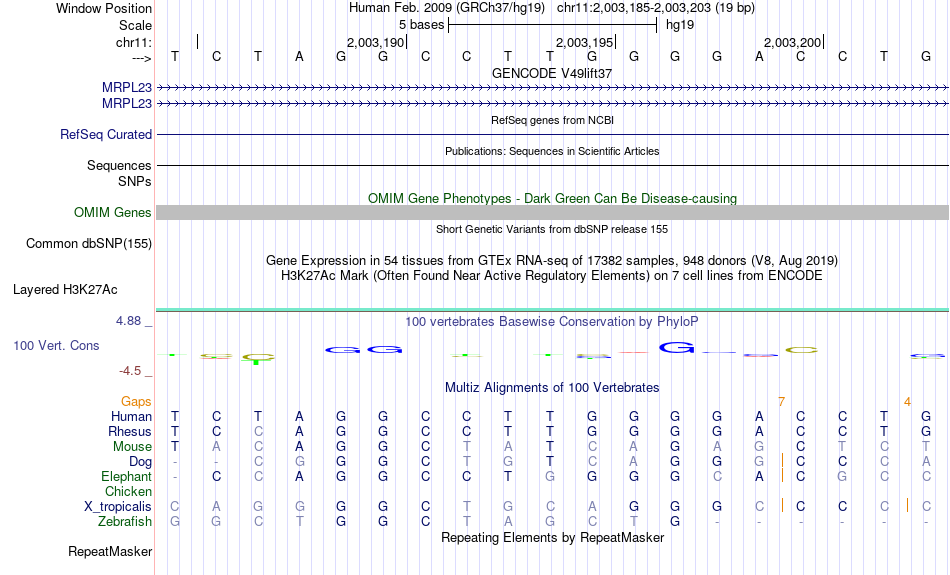950x575 pixels.
Task: Click the Chicken species row label
Action: click(x=128, y=491)
